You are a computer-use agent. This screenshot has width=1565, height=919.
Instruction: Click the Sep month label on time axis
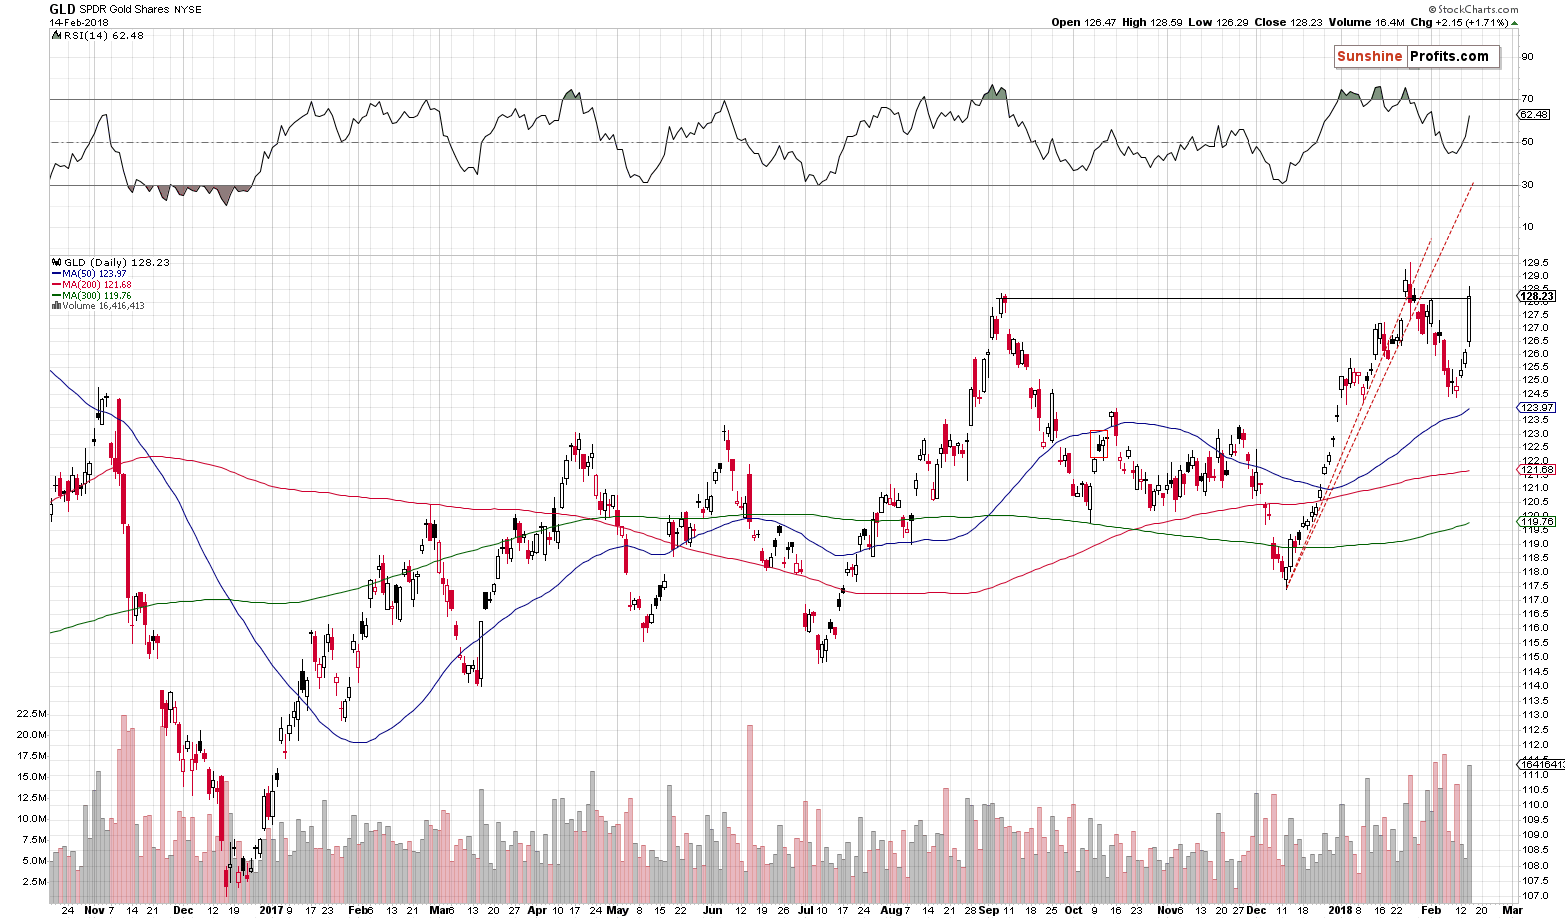pos(989,911)
